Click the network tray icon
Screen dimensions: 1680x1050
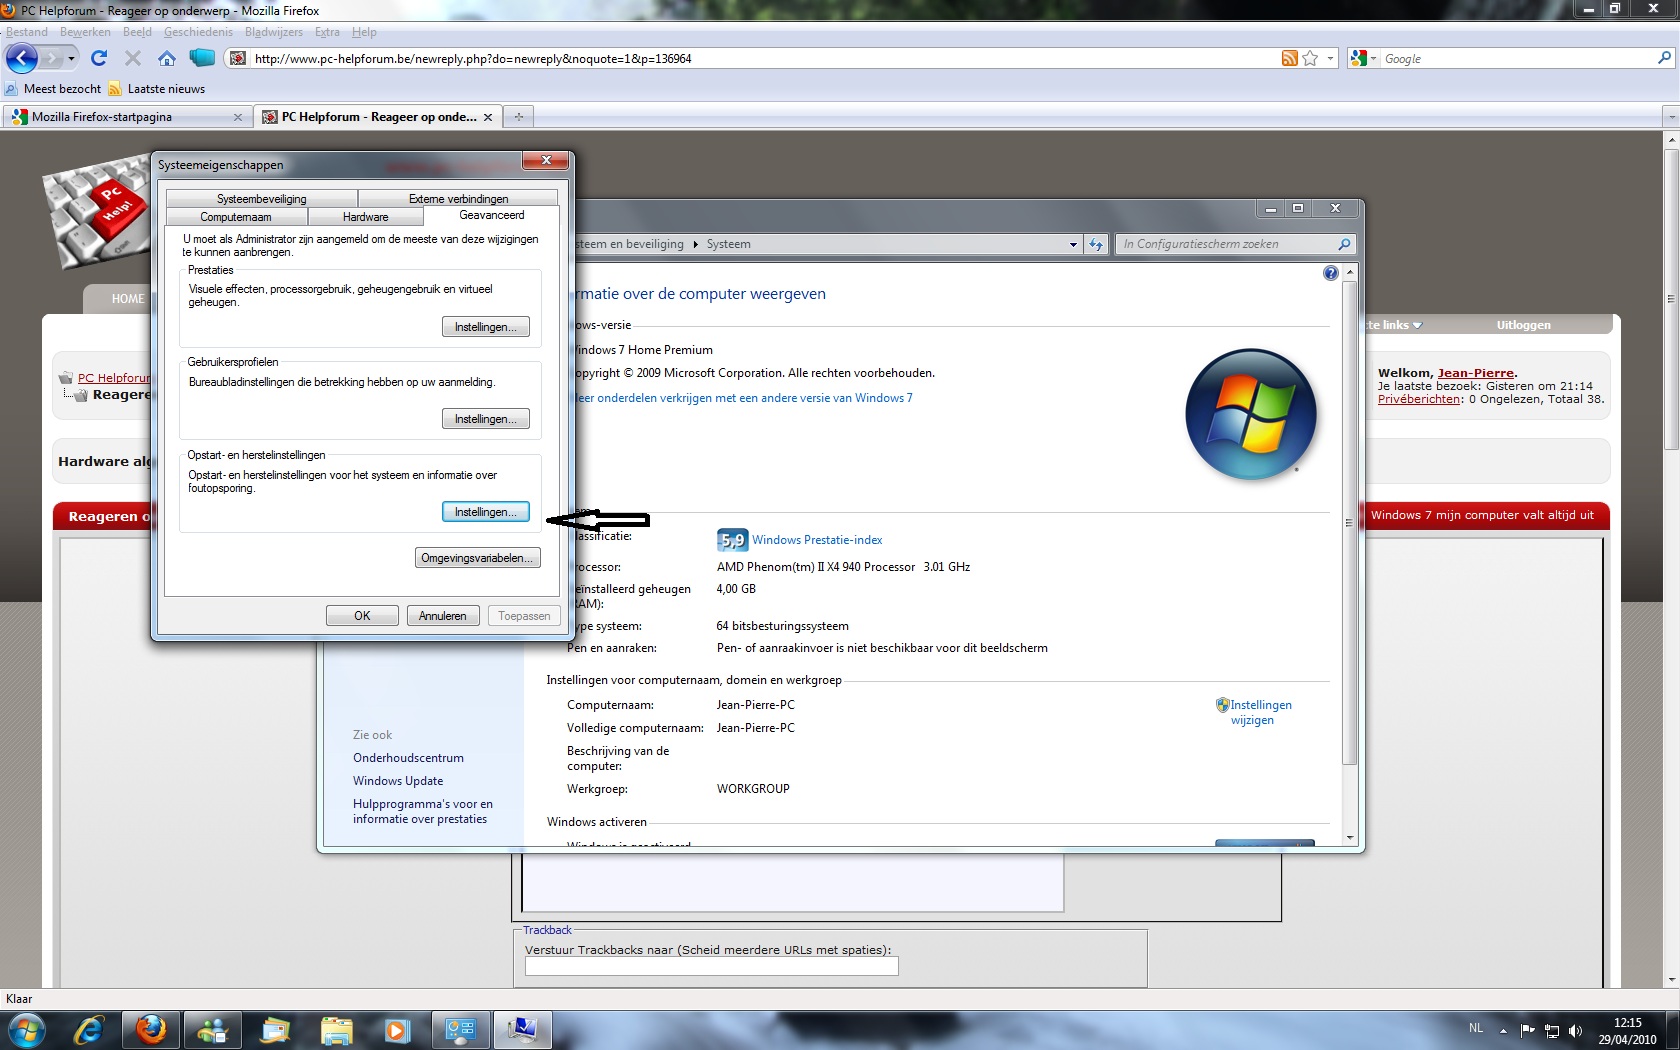tap(1551, 1030)
